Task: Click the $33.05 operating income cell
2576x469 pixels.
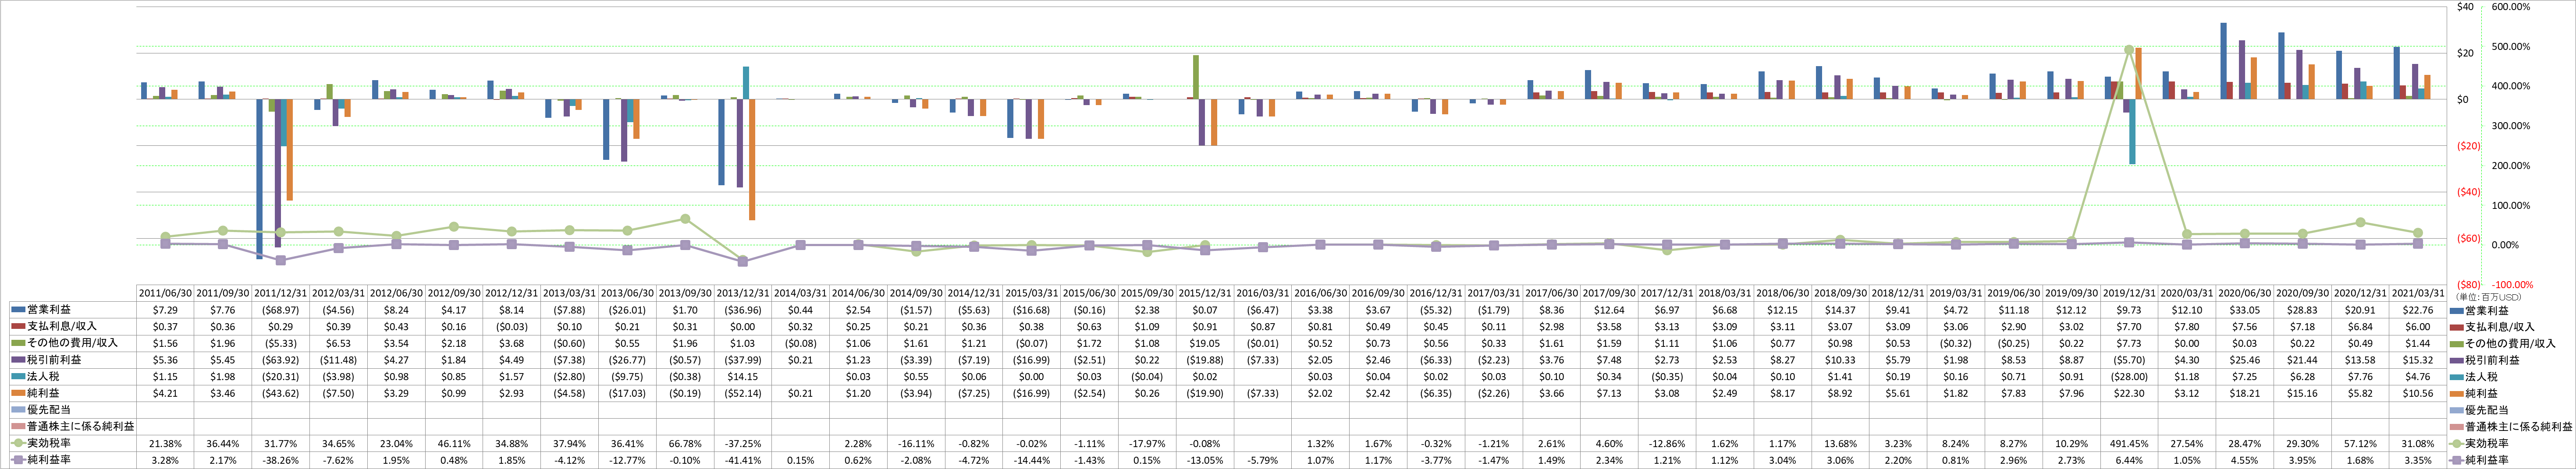Action: pyautogui.click(x=2244, y=310)
